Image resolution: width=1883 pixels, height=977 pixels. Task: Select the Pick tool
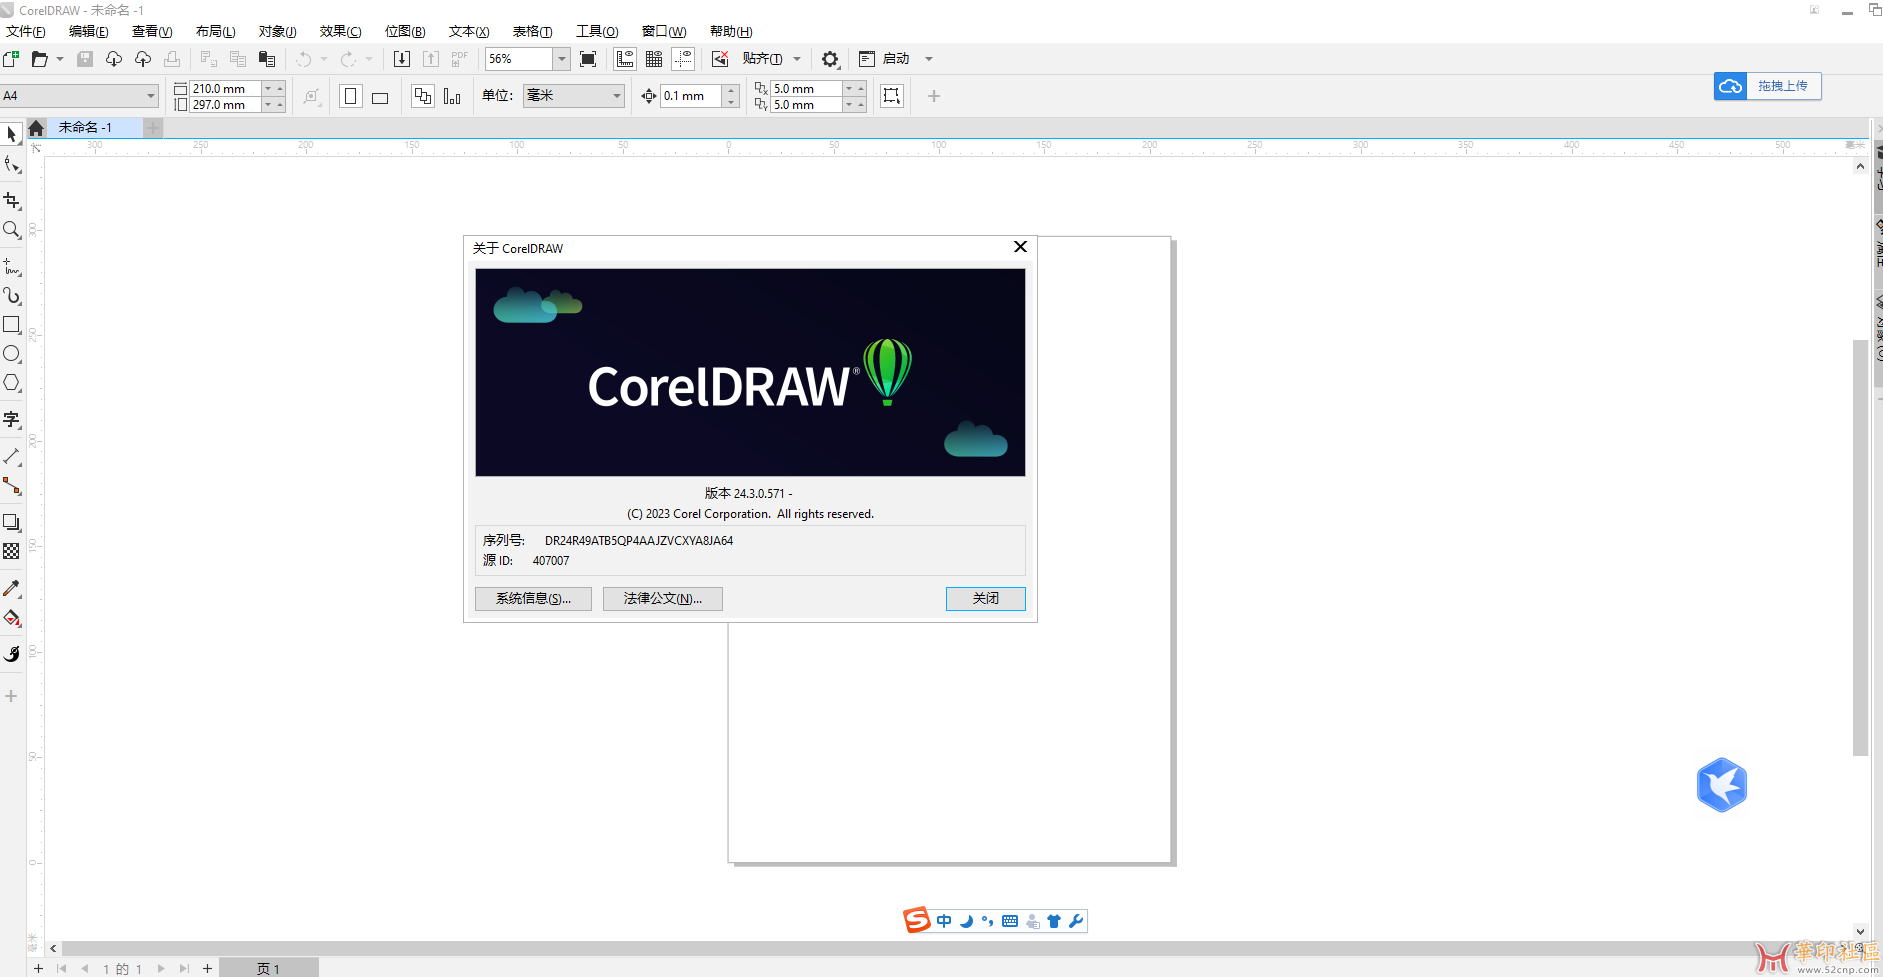pos(12,134)
